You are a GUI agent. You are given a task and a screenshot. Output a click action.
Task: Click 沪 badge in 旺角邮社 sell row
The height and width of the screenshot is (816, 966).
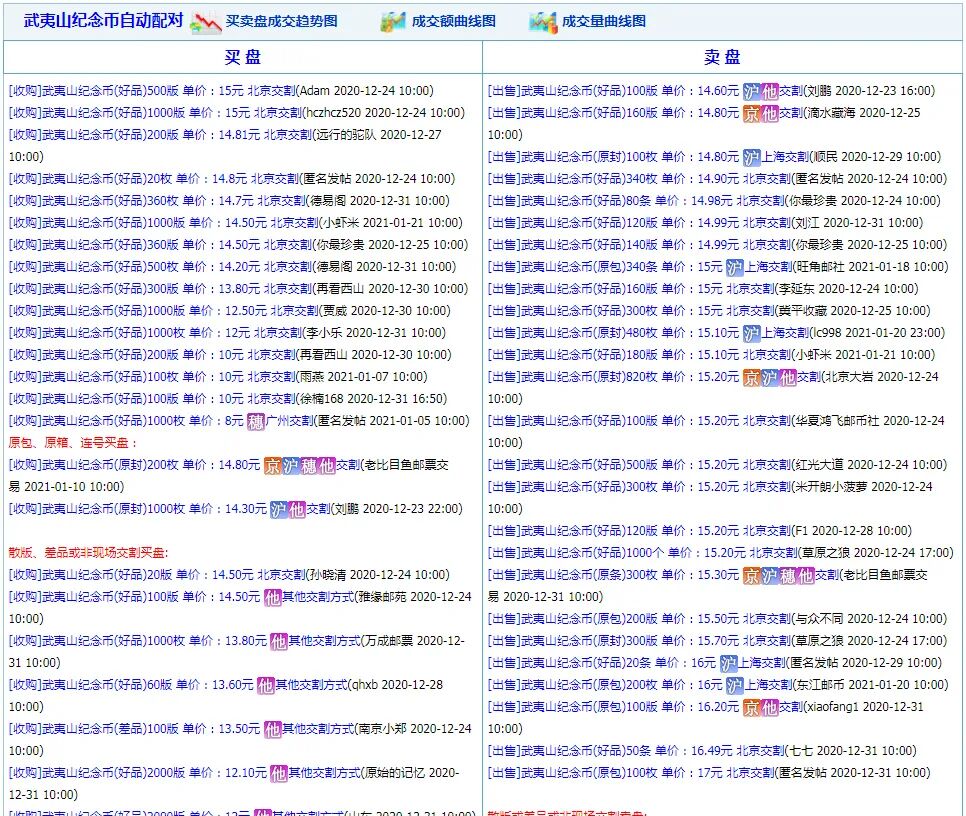coord(735,267)
